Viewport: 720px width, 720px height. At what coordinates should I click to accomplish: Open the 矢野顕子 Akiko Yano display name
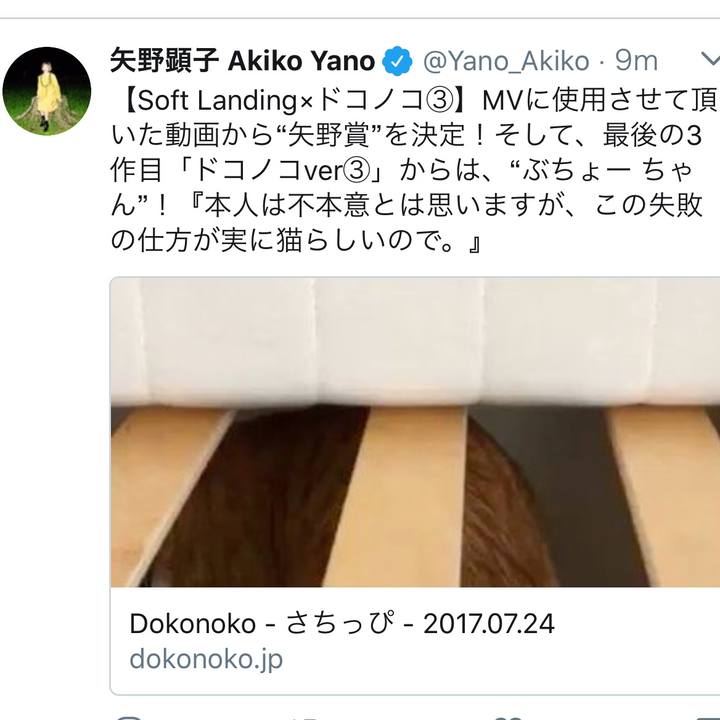click(x=242, y=61)
